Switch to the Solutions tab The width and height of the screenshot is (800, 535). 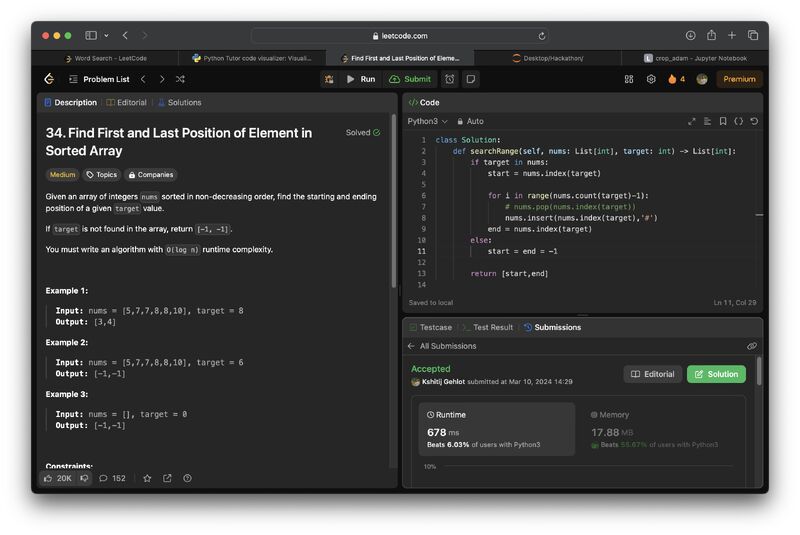[x=180, y=103]
